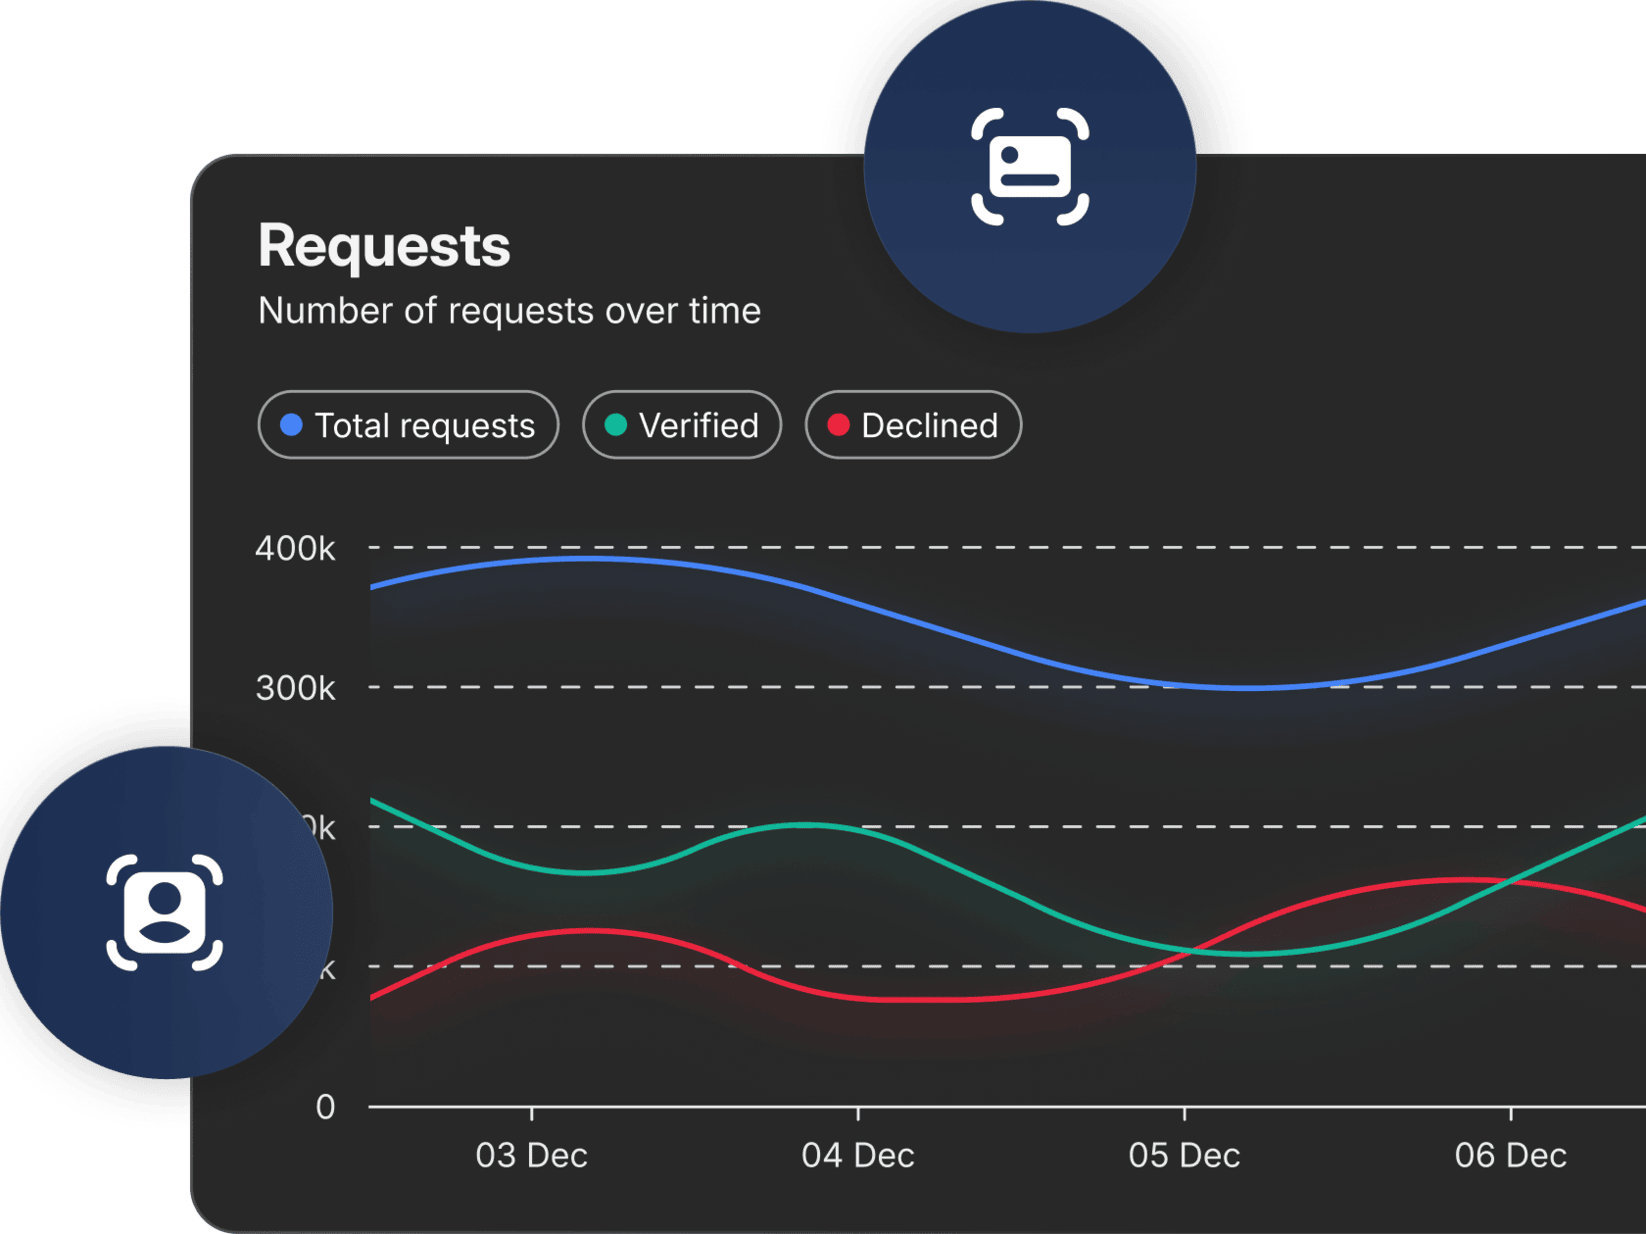This screenshot has height=1234, width=1646.
Task: Select the 05 Dec axis label
Action: click(1184, 1156)
